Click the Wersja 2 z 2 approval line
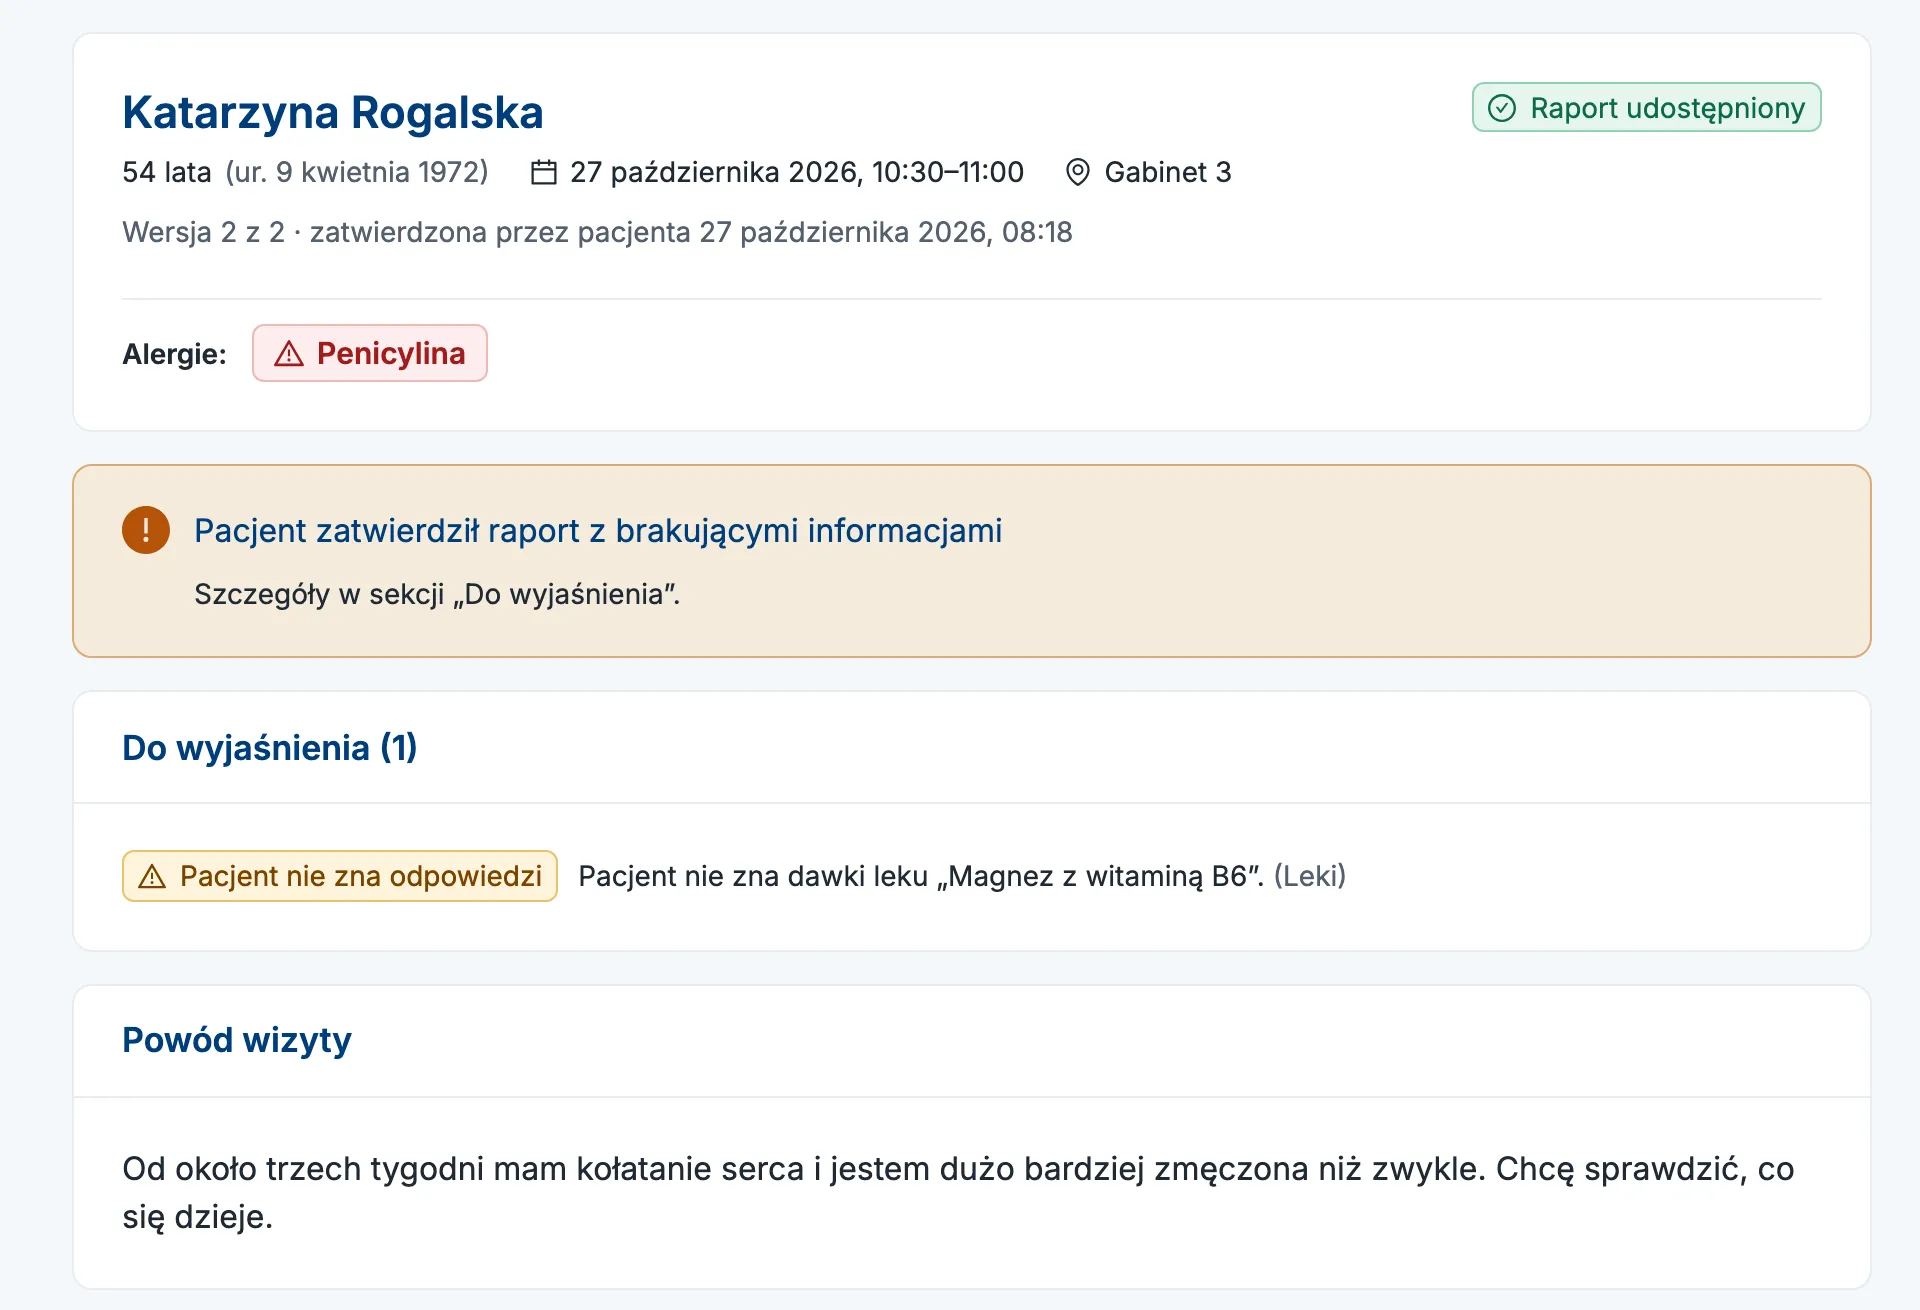1920x1310 pixels. tap(597, 232)
